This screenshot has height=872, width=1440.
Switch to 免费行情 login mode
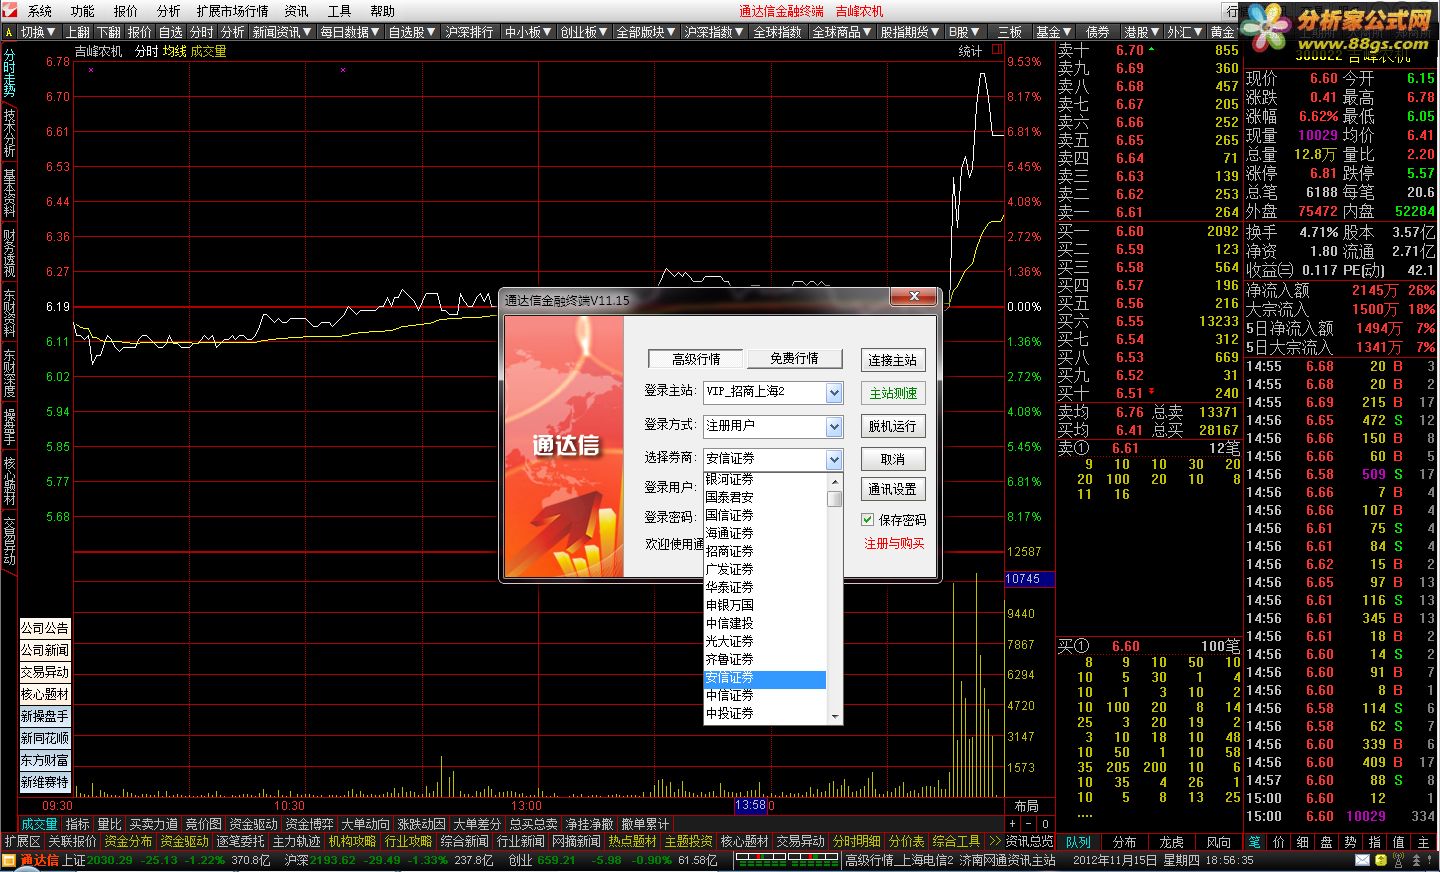point(794,359)
